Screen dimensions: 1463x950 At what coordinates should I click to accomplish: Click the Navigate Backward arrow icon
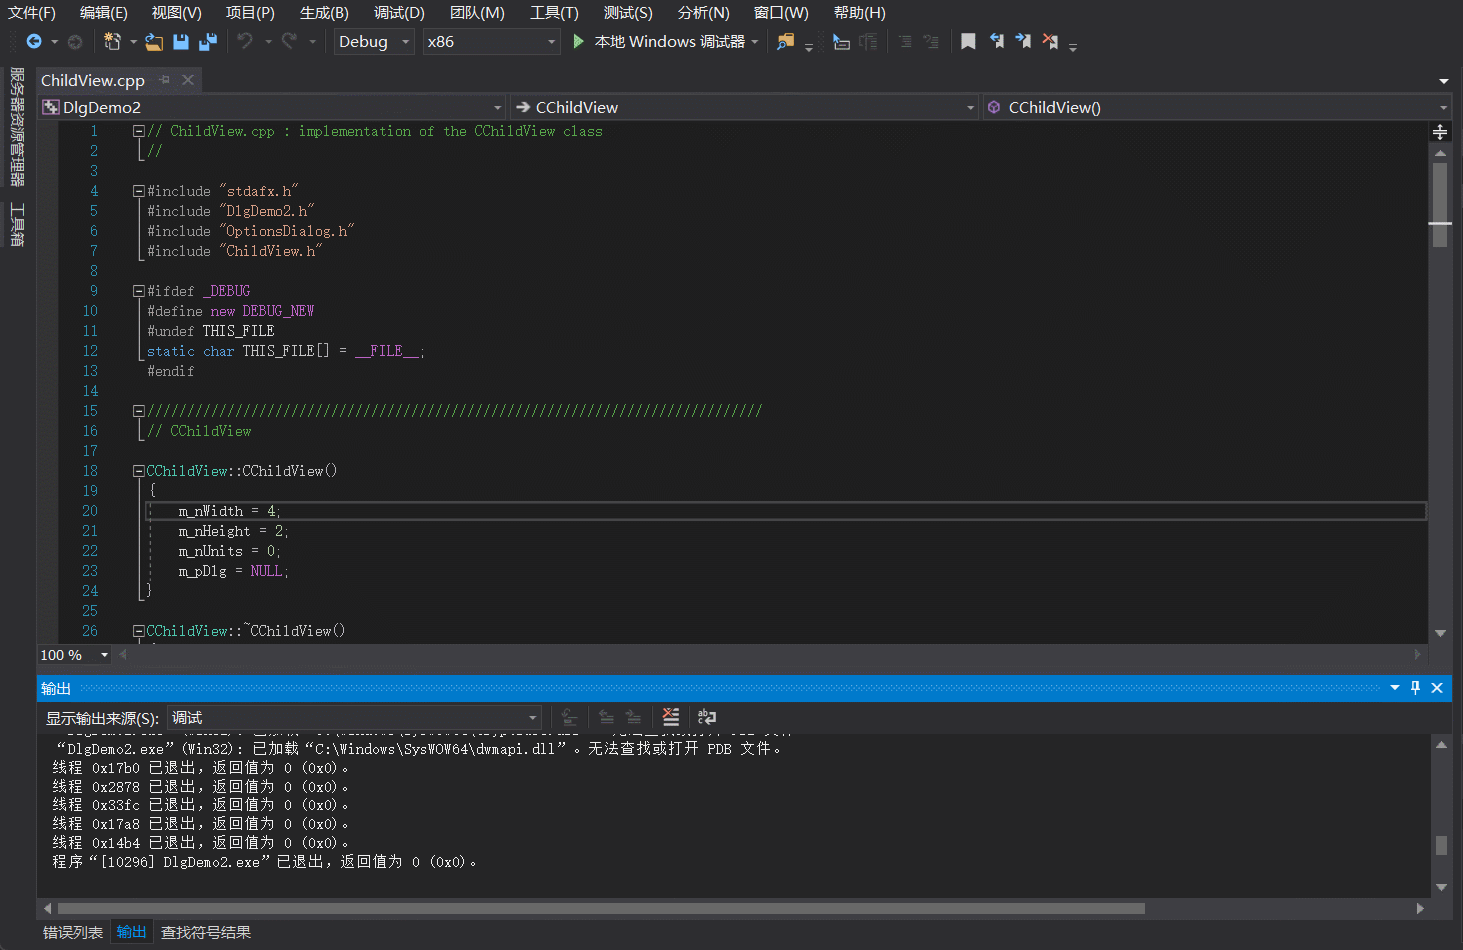tap(34, 42)
